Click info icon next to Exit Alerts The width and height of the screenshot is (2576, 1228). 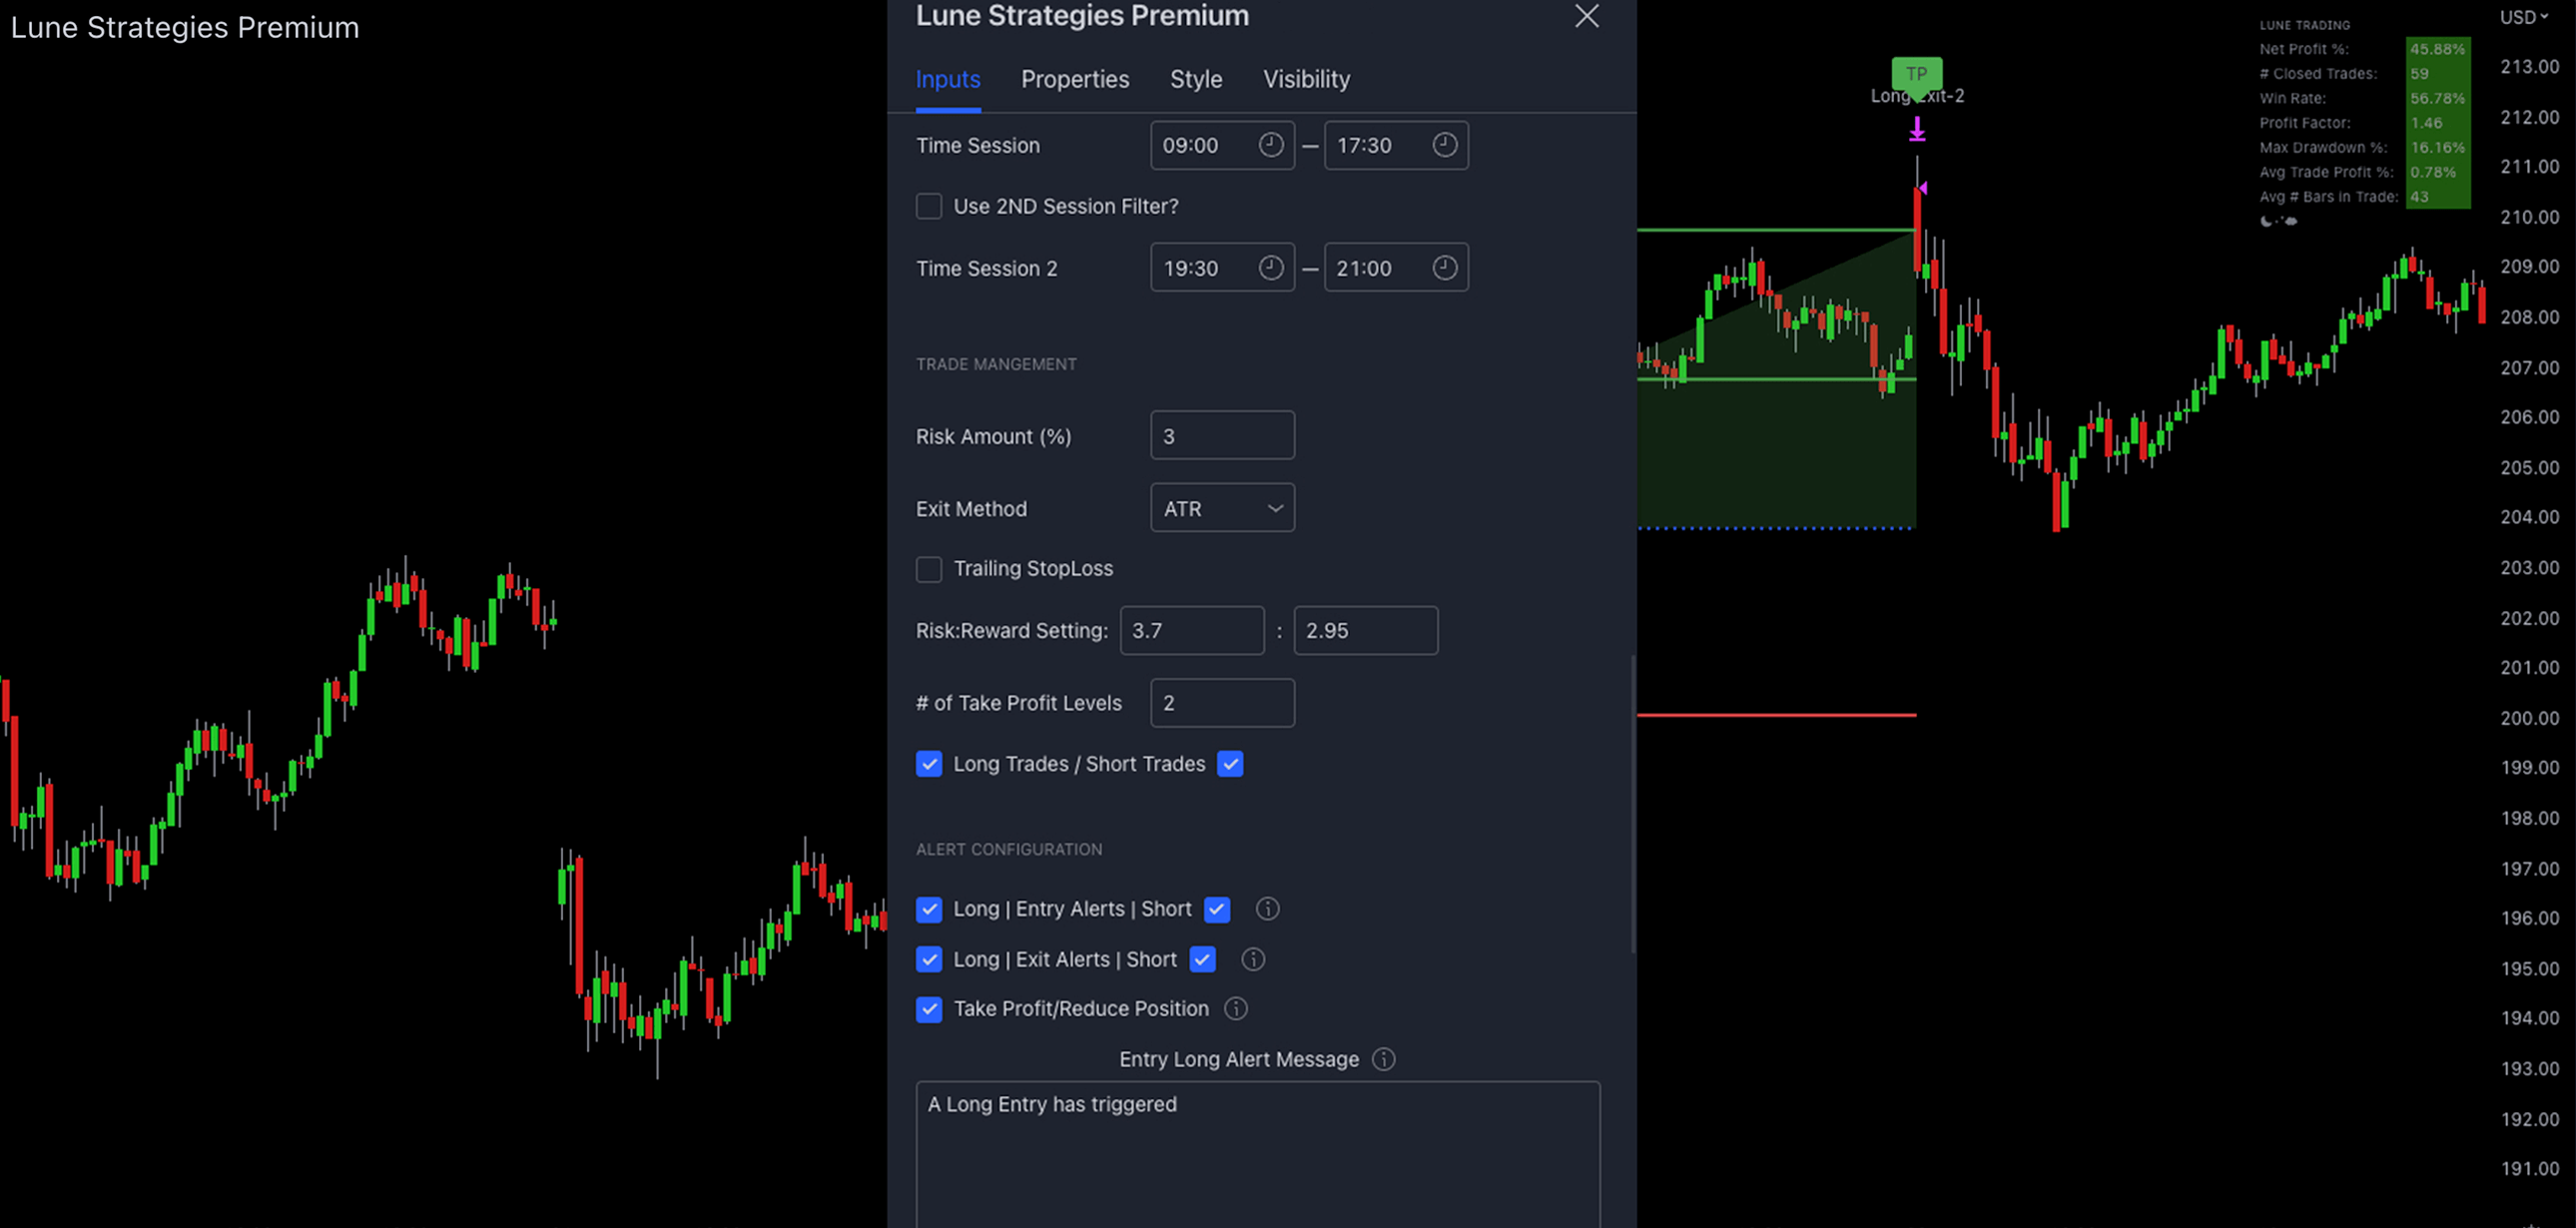point(1253,960)
